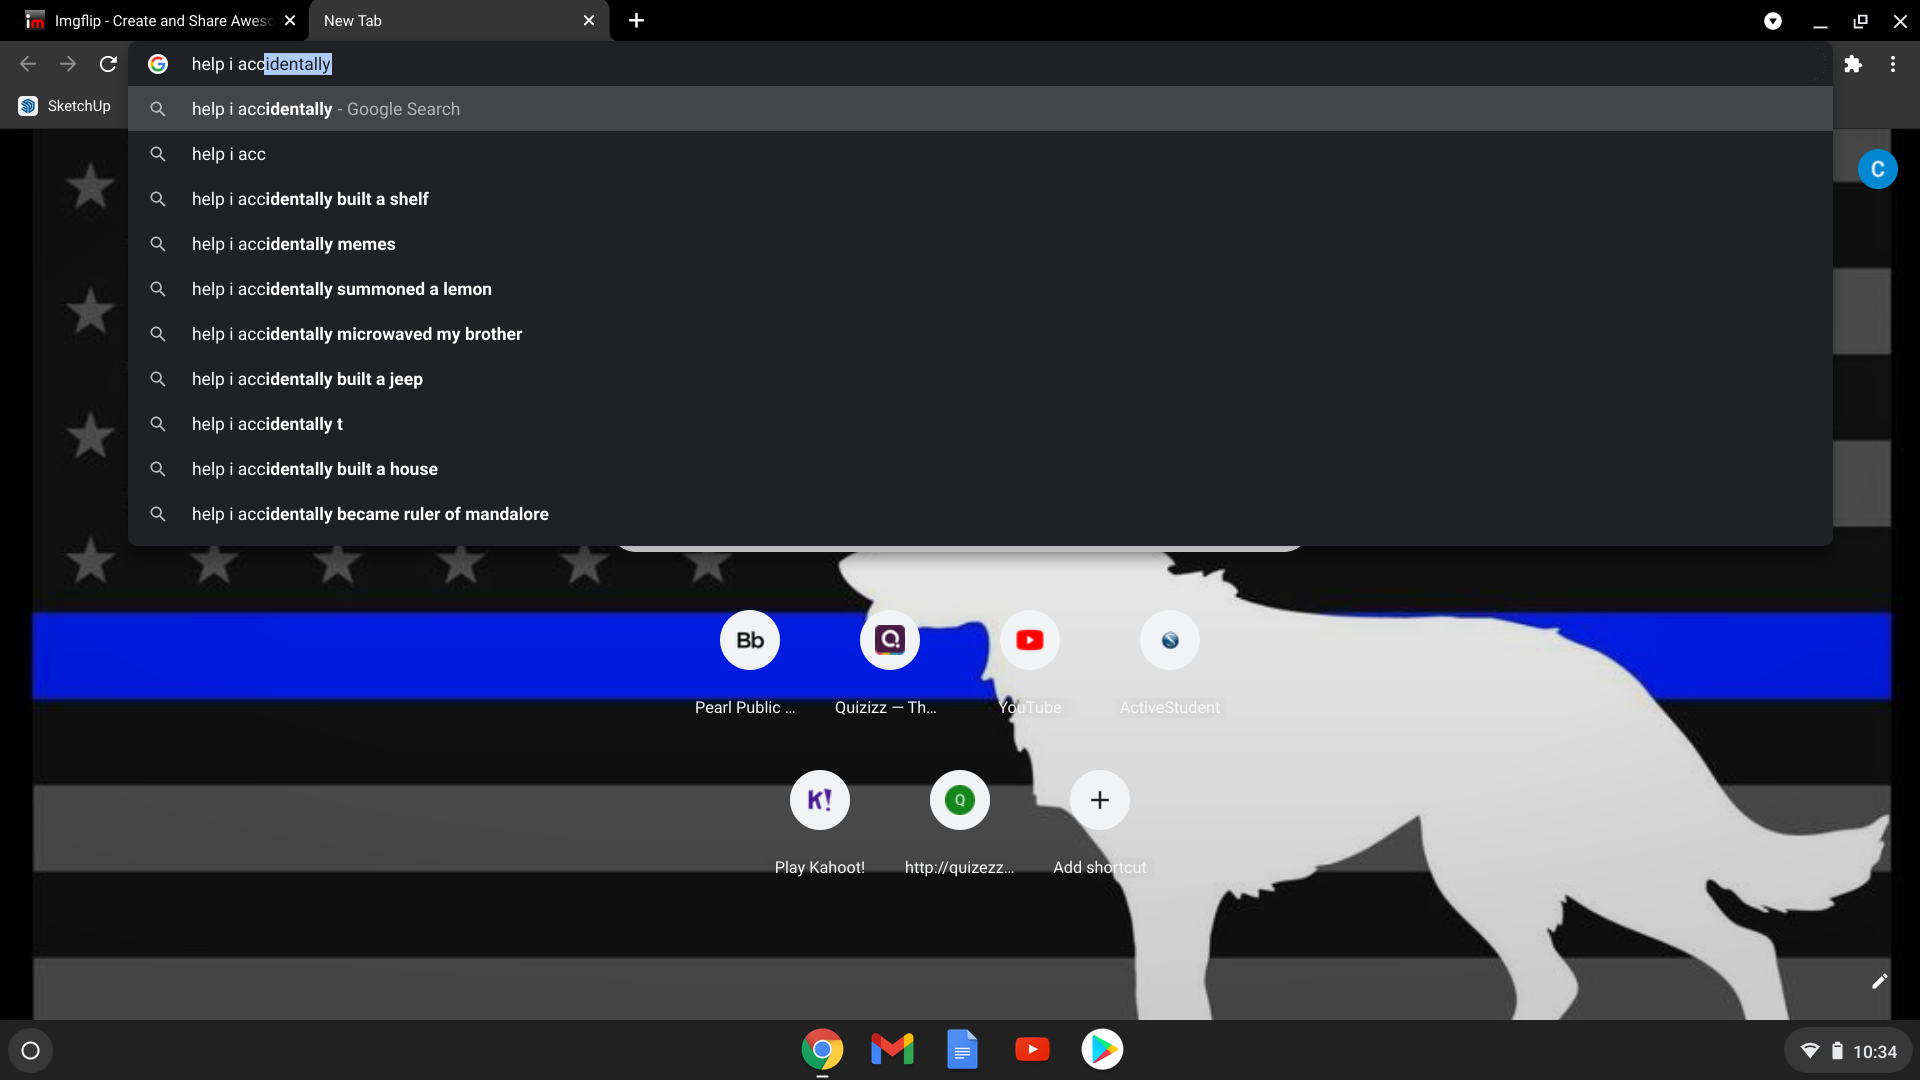Viewport: 1920px width, 1080px height.
Task: Choose 'help i accidentally - Google Search' suggestion
Action: 980,109
